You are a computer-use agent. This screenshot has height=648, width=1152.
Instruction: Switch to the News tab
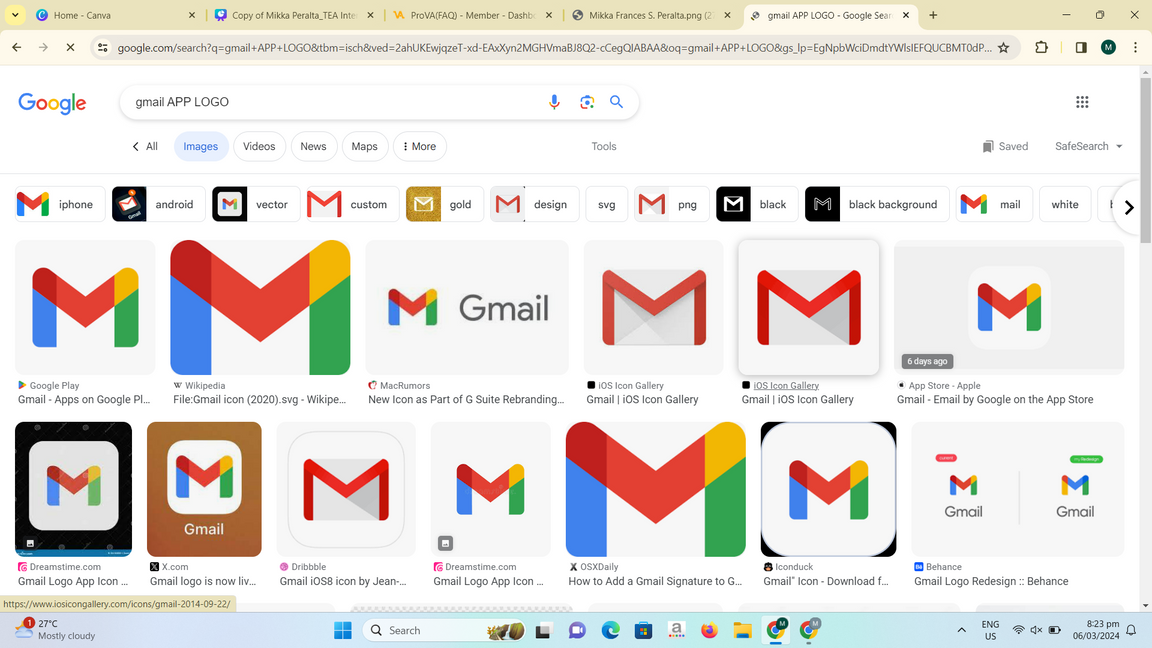click(x=313, y=146)
